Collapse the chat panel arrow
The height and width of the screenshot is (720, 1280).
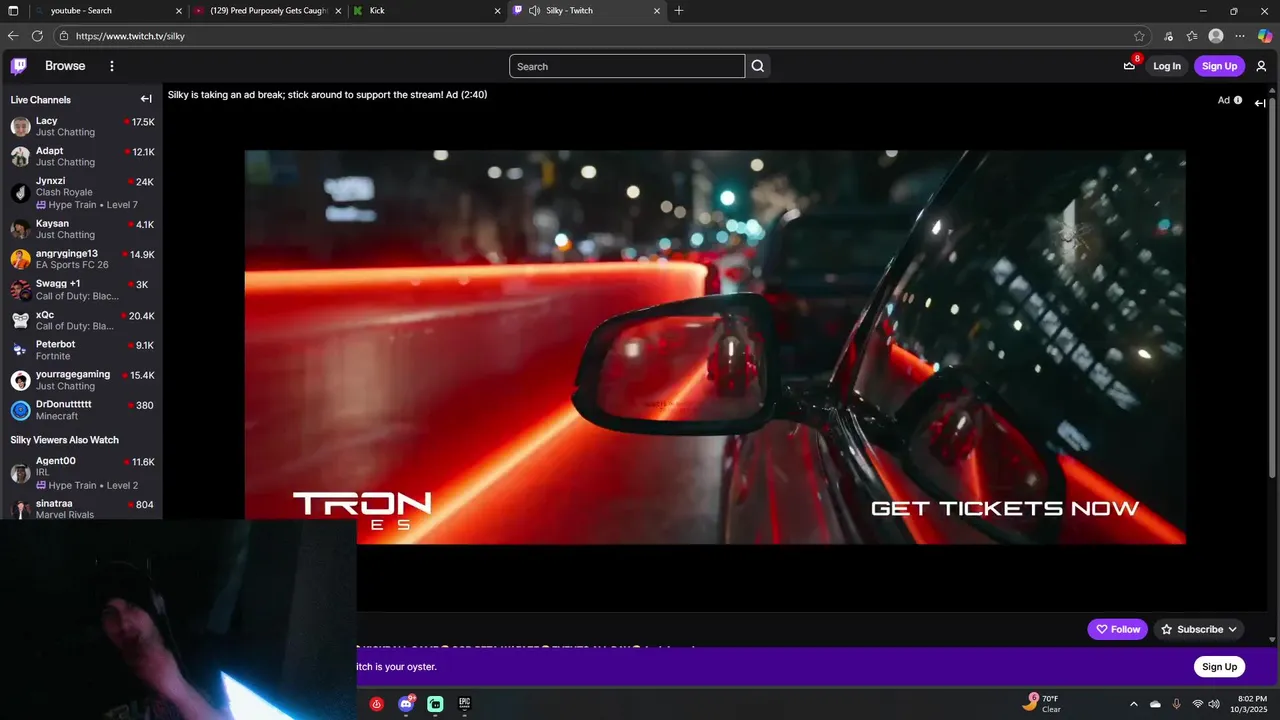[x=1260, y=103]
